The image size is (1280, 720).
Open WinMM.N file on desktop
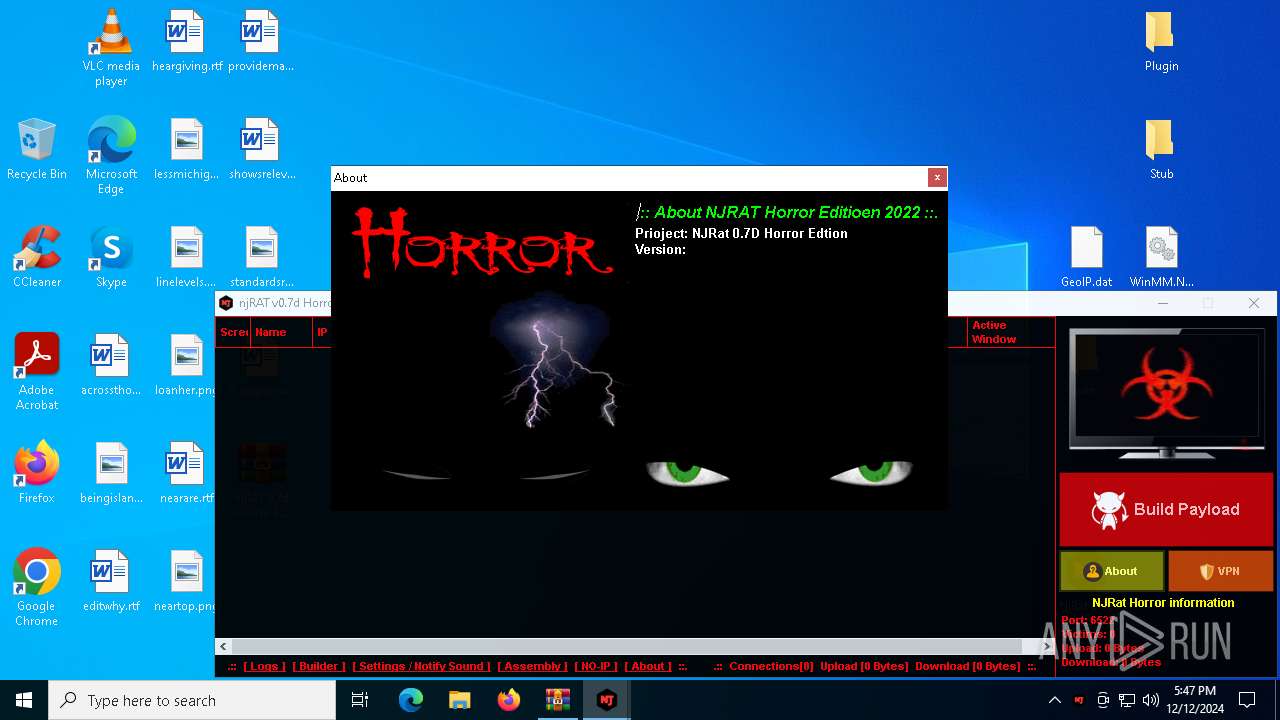coord(1161,257)
